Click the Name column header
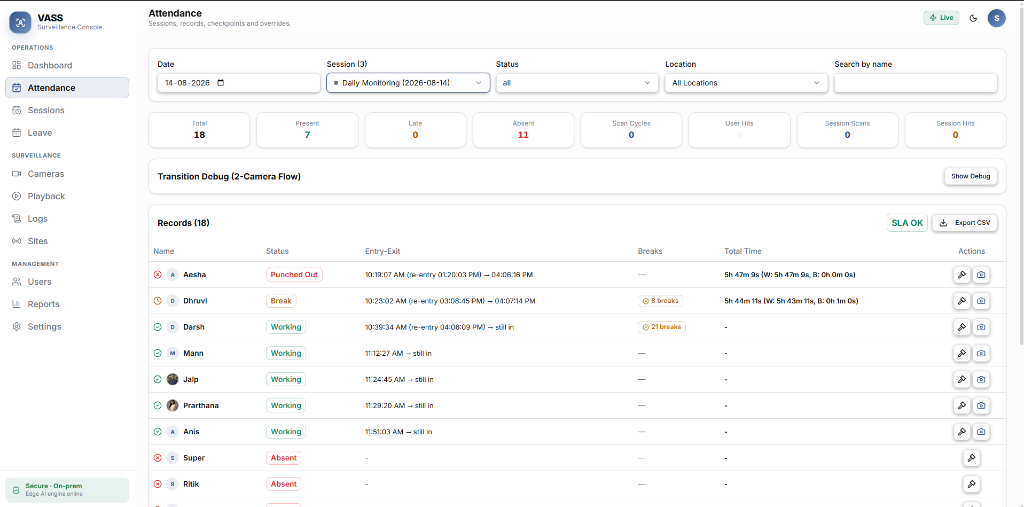This screenshot has height=507, width=1024. click(x=164, y=251)
